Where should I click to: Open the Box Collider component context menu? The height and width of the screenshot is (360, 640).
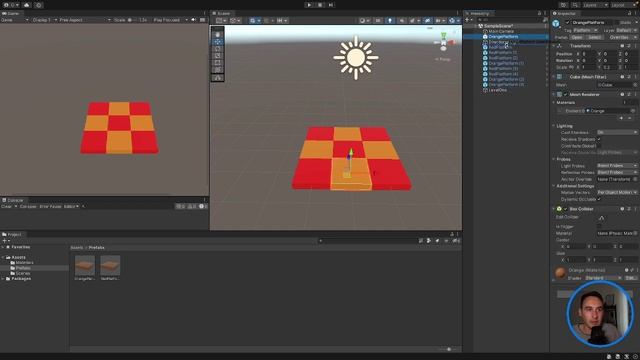[x=636, y=209]
